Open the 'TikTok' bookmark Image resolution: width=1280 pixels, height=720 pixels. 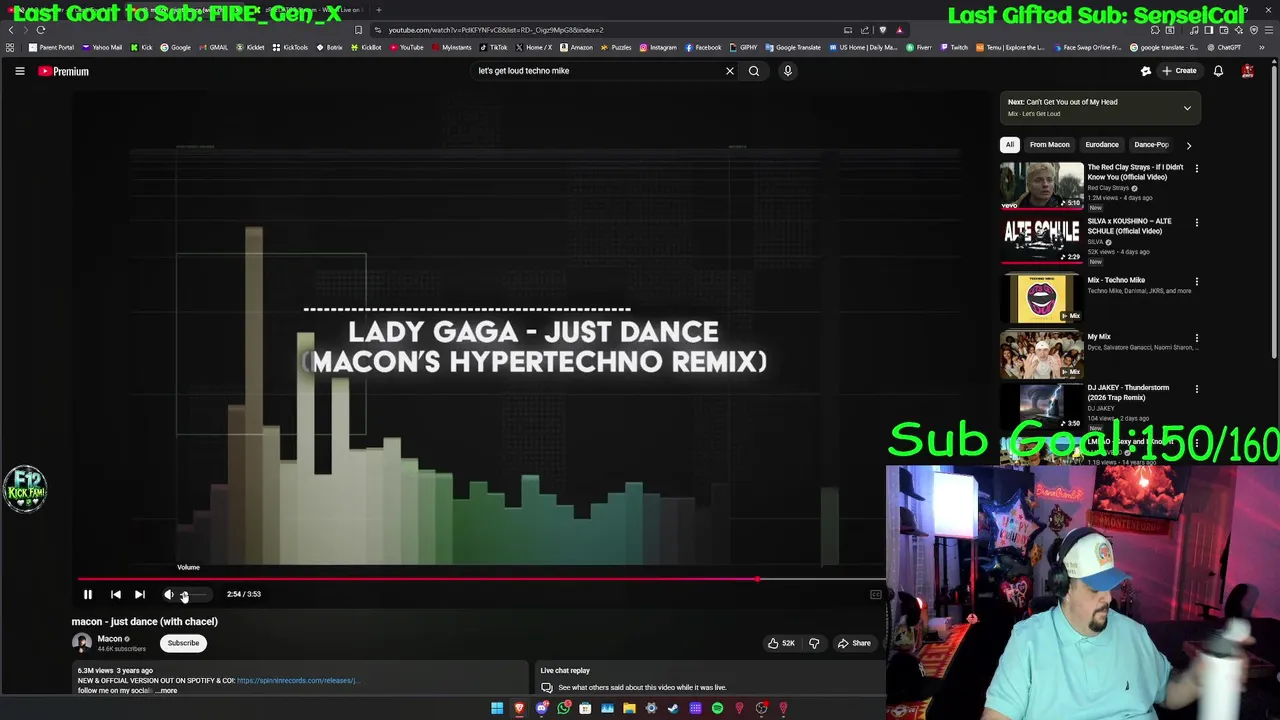[x=493, y=47]
